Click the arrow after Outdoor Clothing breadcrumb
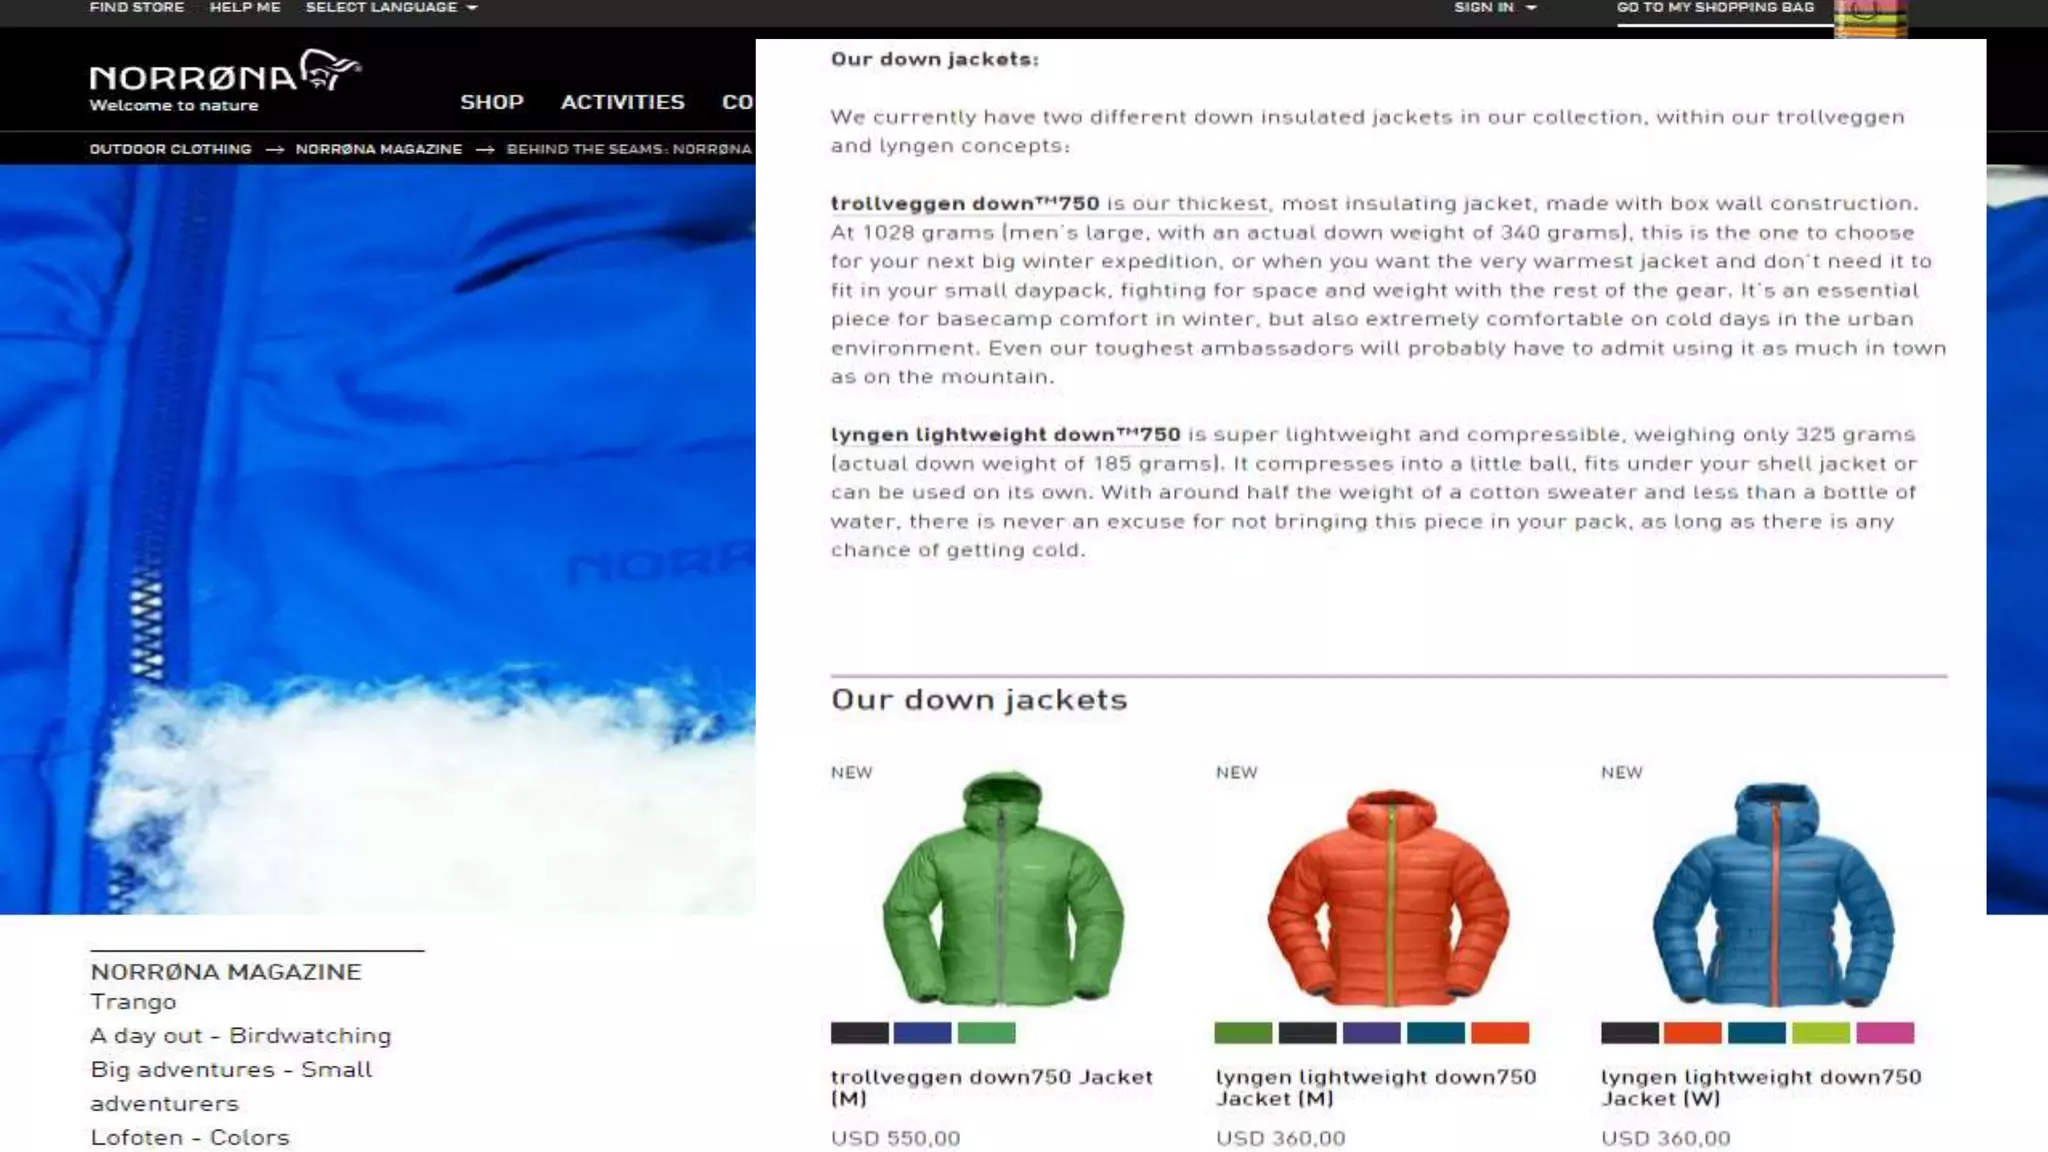Screen dimensions: 2048x1152 coord(275,149)
